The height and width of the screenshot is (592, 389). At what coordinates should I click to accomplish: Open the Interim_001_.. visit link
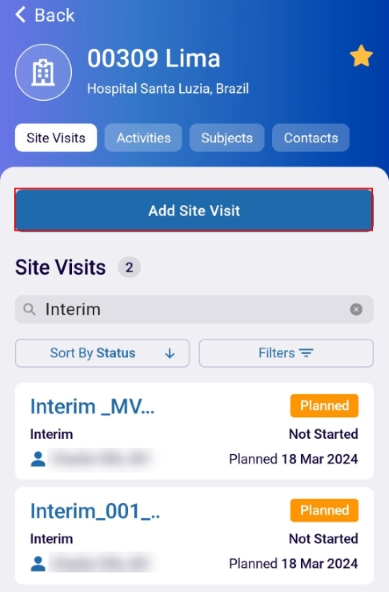coord(95,511)
